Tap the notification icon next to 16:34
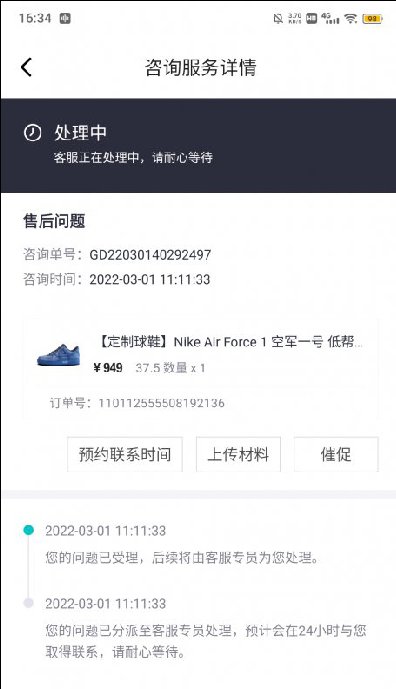 pos(65,18)
